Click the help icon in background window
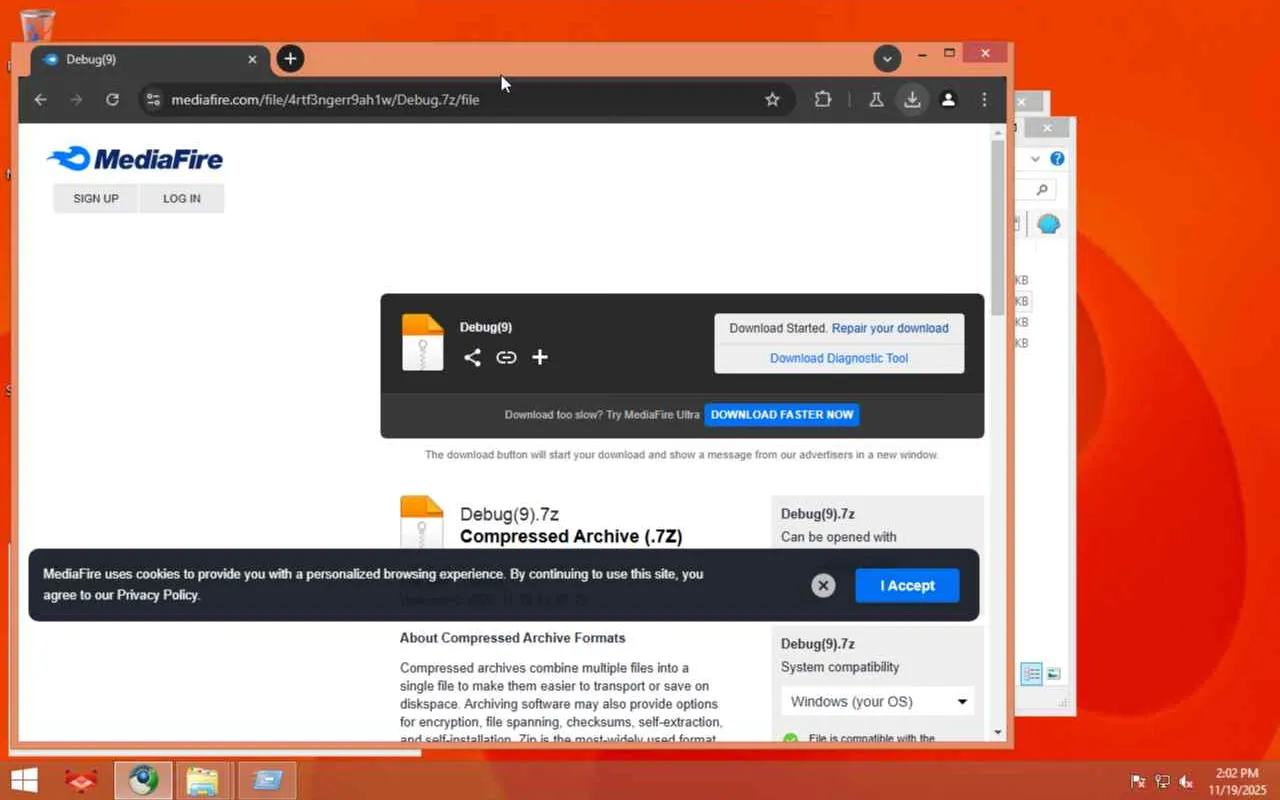The width and height of the screenshot is (1280, 800). tap(1057, 159)
